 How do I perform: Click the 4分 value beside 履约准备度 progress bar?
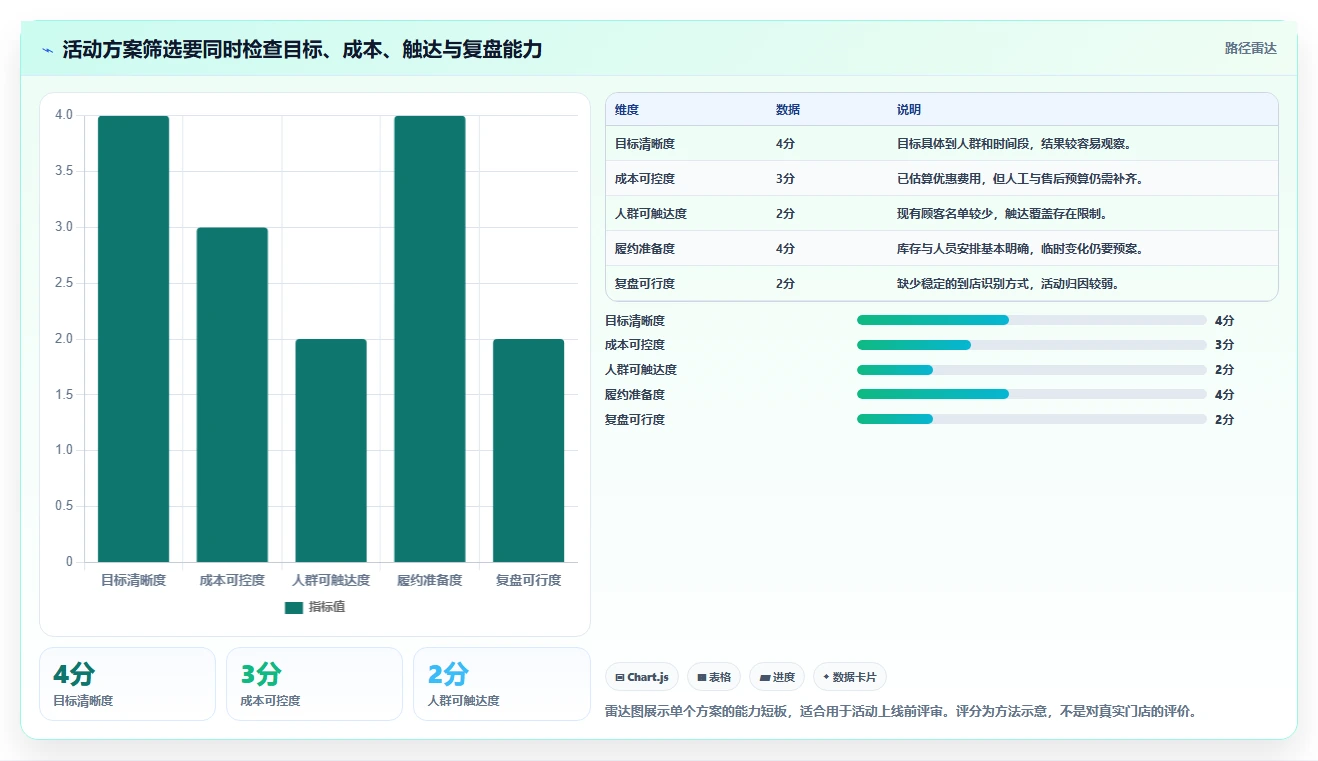pos(1224,394)
